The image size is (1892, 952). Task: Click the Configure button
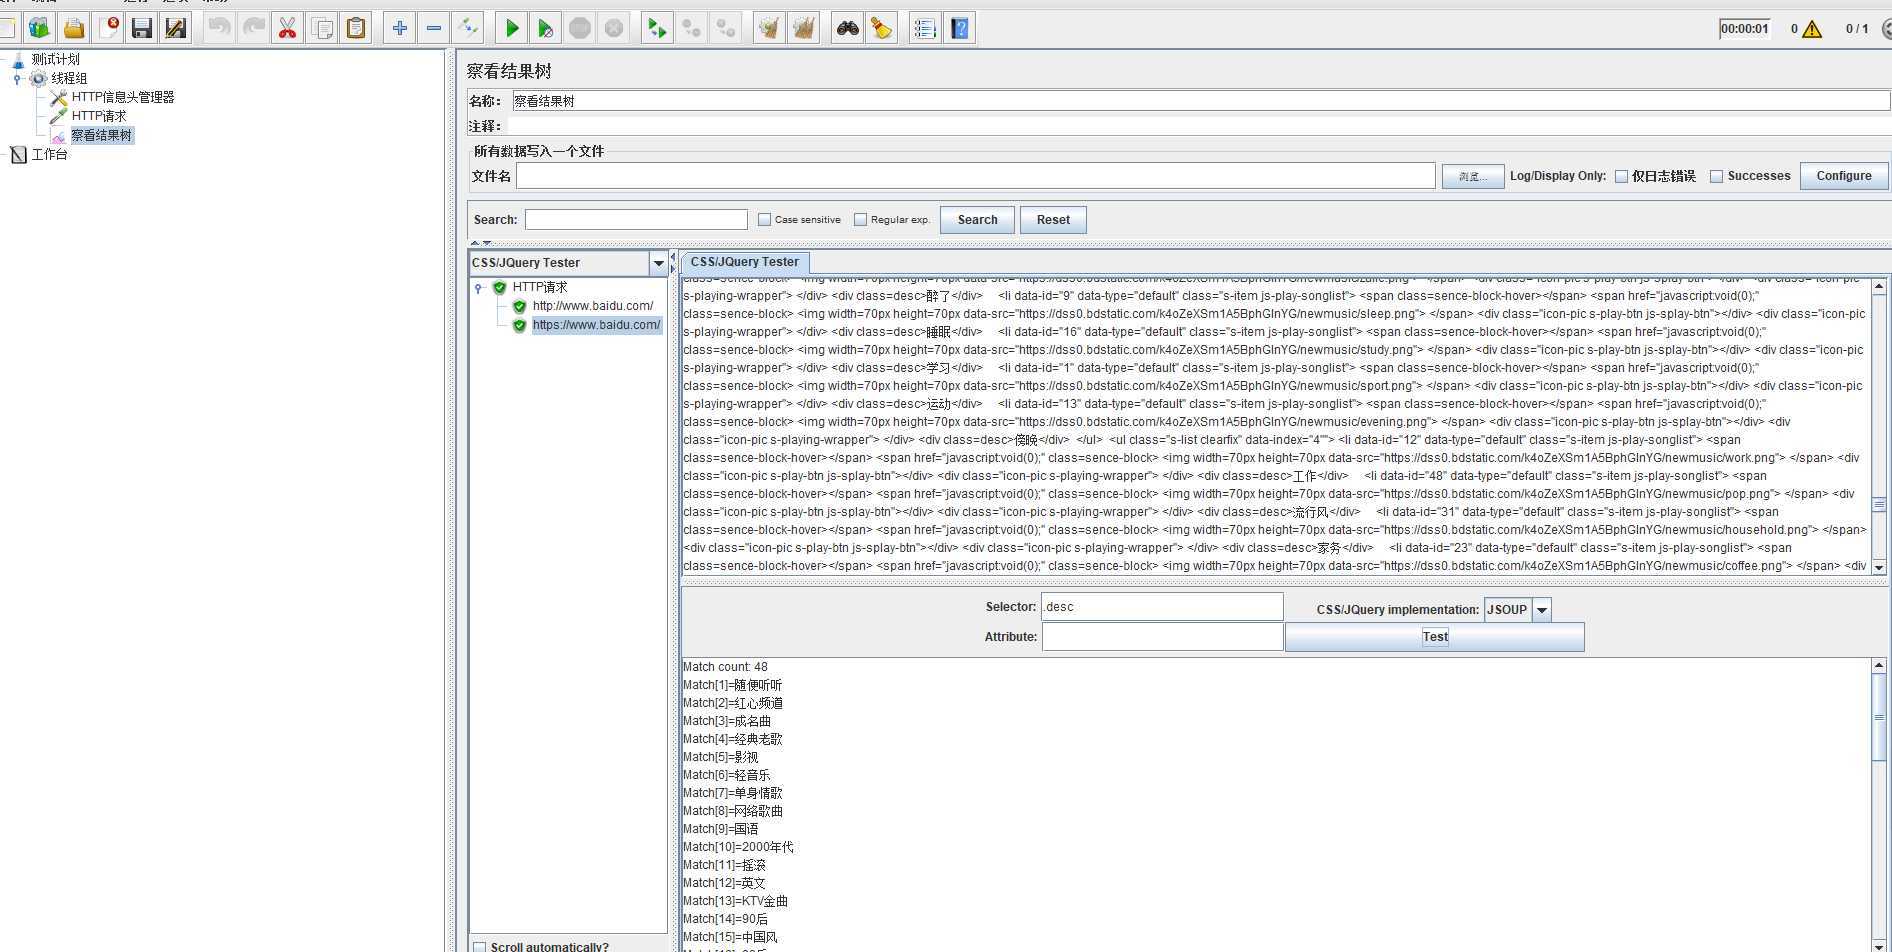[x=1844, y=176]
